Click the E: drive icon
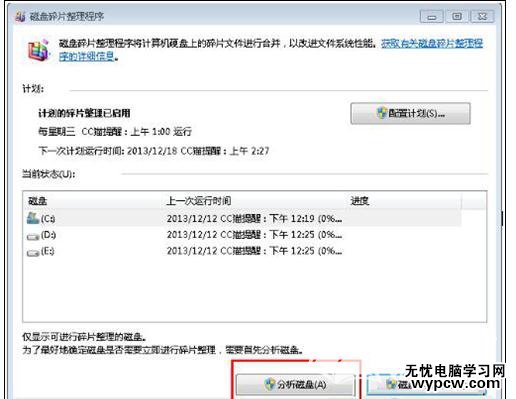This screenshot has width=516, height=399. pyautogui.click(x=33, y=252)
